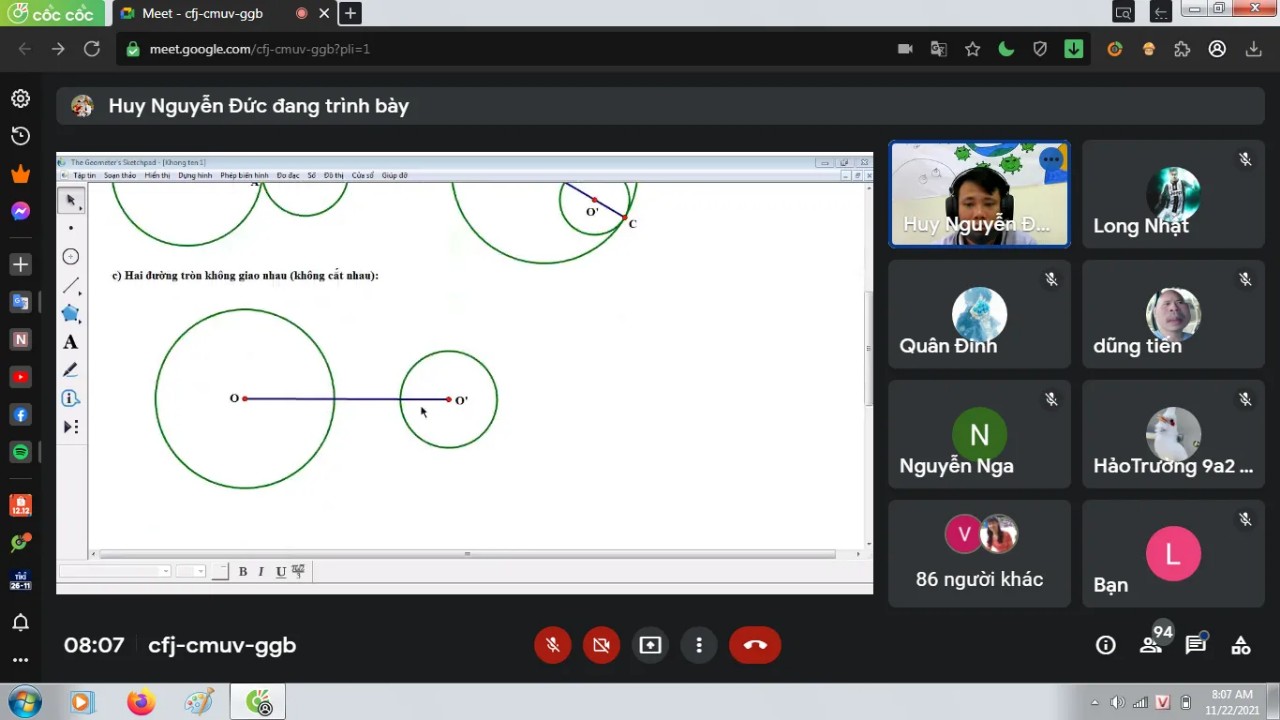Open Spotify from the browser sidebar
The width and height of the screenshot is (1280, 720).
(x=20, y=452)
